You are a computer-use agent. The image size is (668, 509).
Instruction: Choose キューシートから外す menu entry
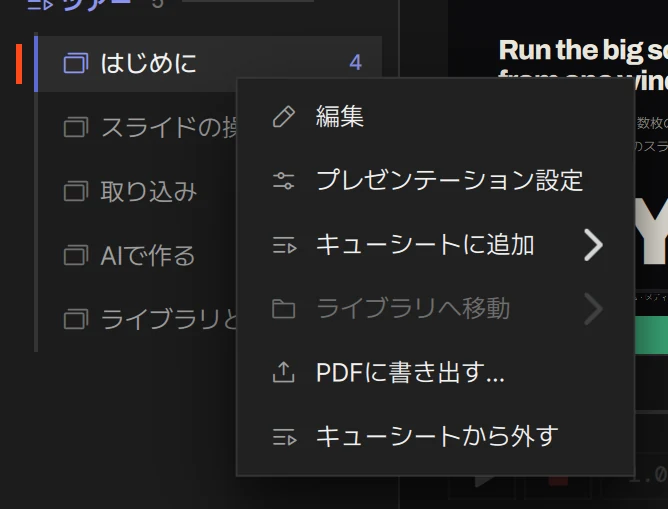[x=435, y=437]
